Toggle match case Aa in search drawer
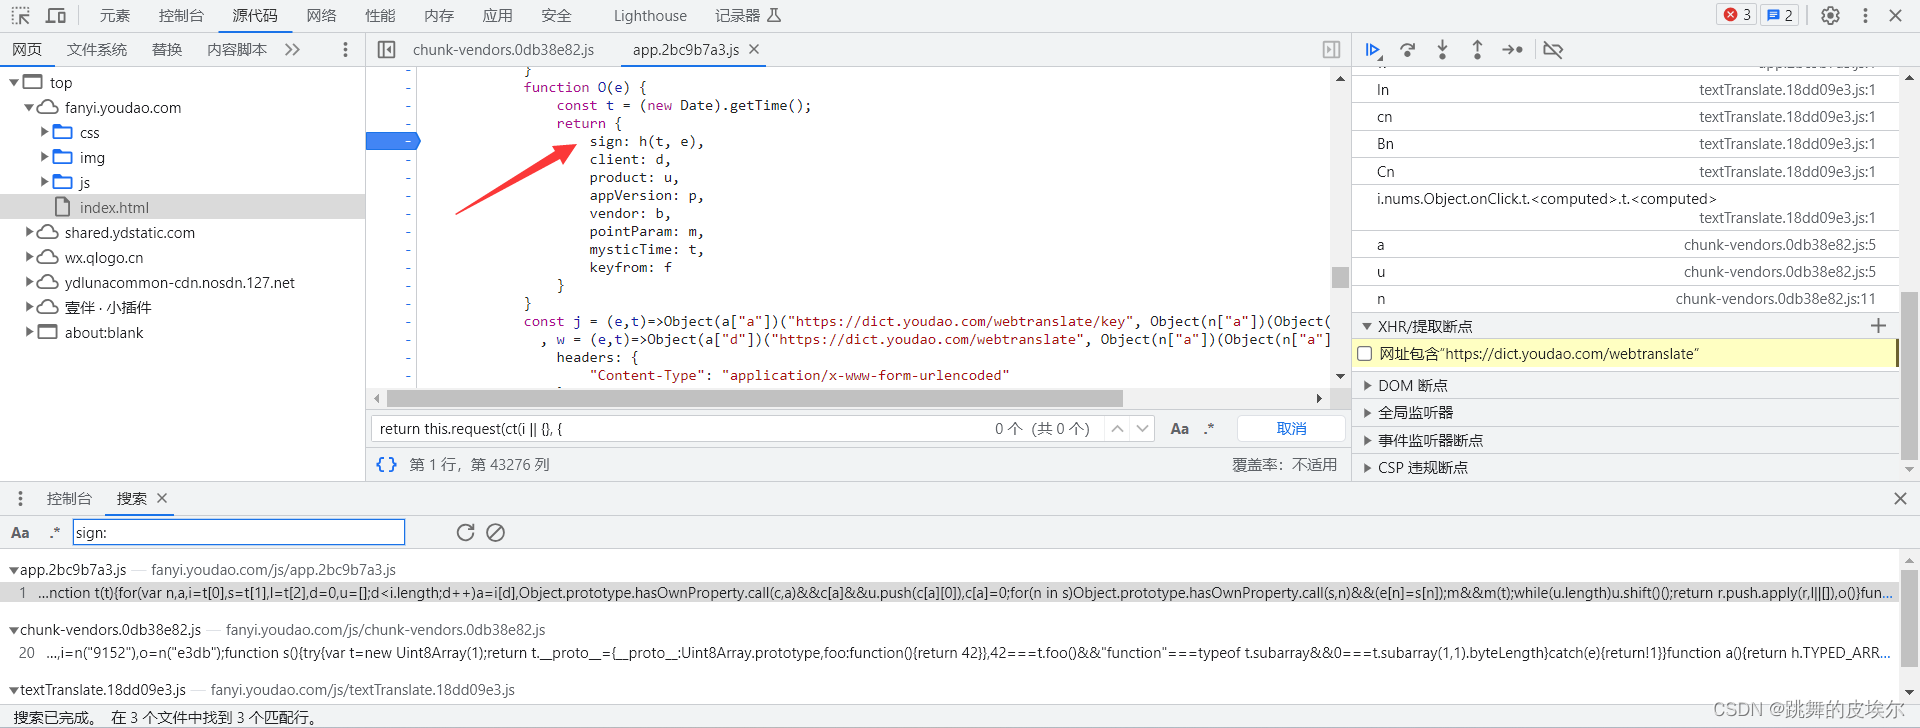The width and height of the screenshot is (1920, 728). tap(20, 533)
